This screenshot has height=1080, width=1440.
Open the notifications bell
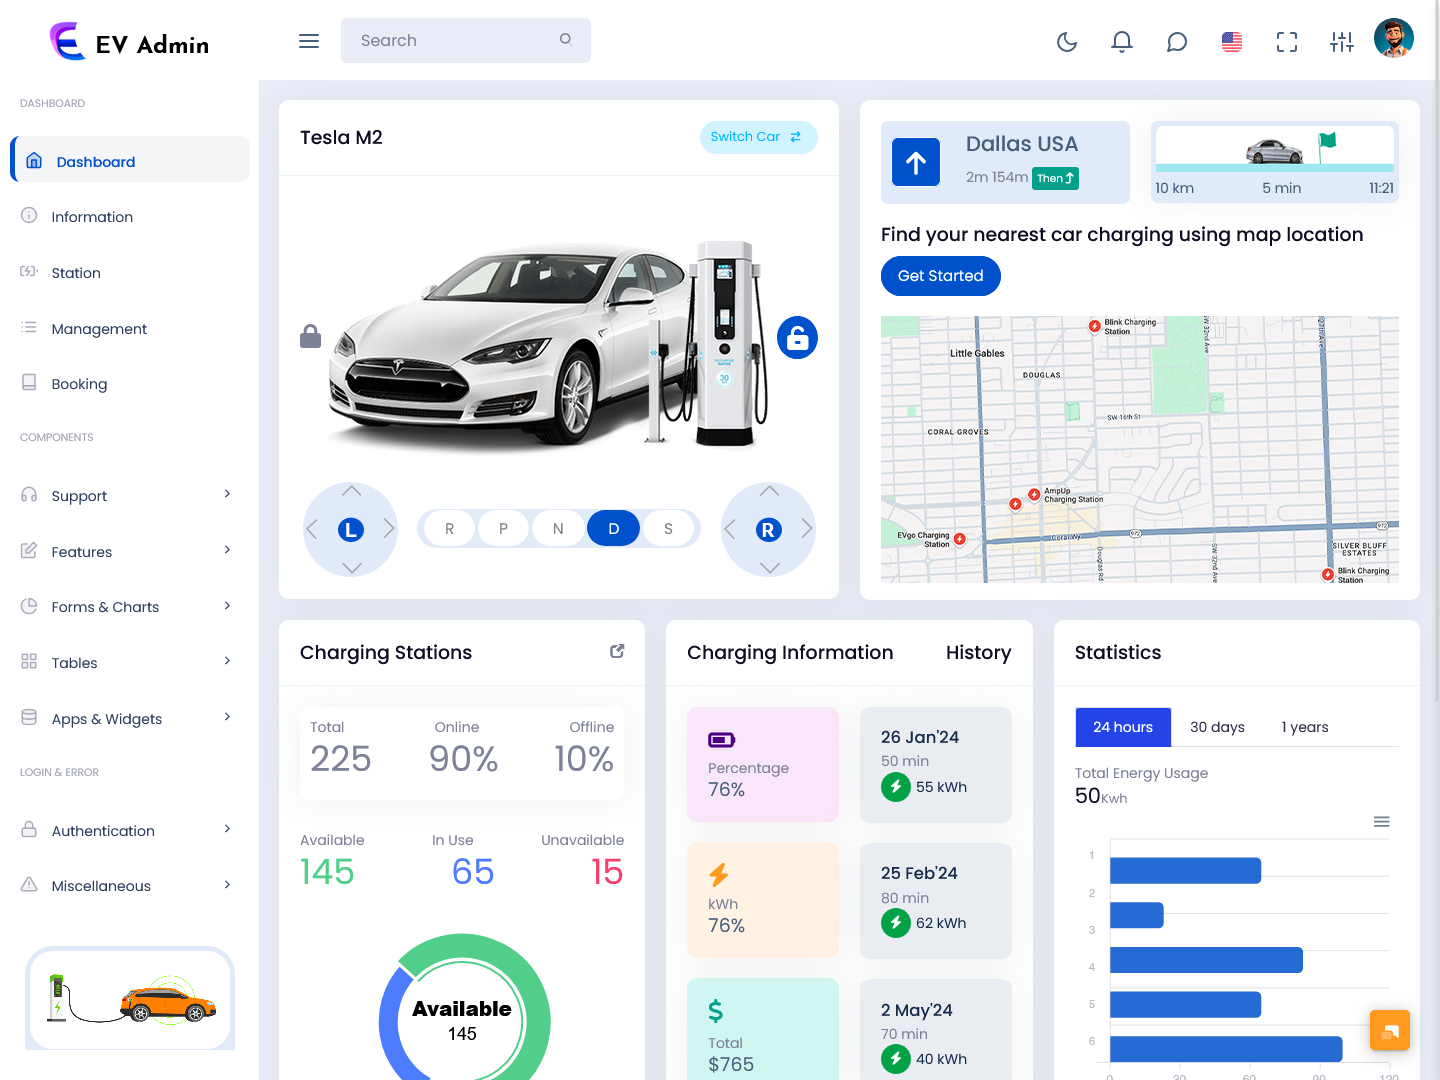[1122, 41]
